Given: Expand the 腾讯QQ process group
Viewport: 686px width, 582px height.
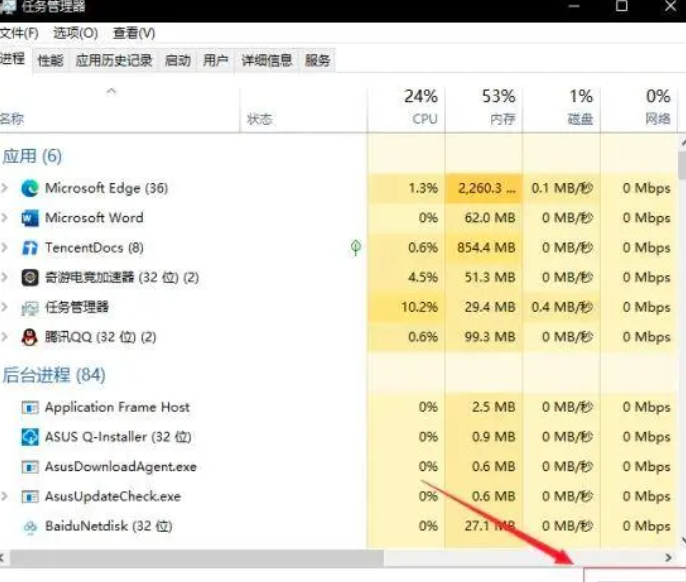Looking at the screenshot, I should coord(5,337).
